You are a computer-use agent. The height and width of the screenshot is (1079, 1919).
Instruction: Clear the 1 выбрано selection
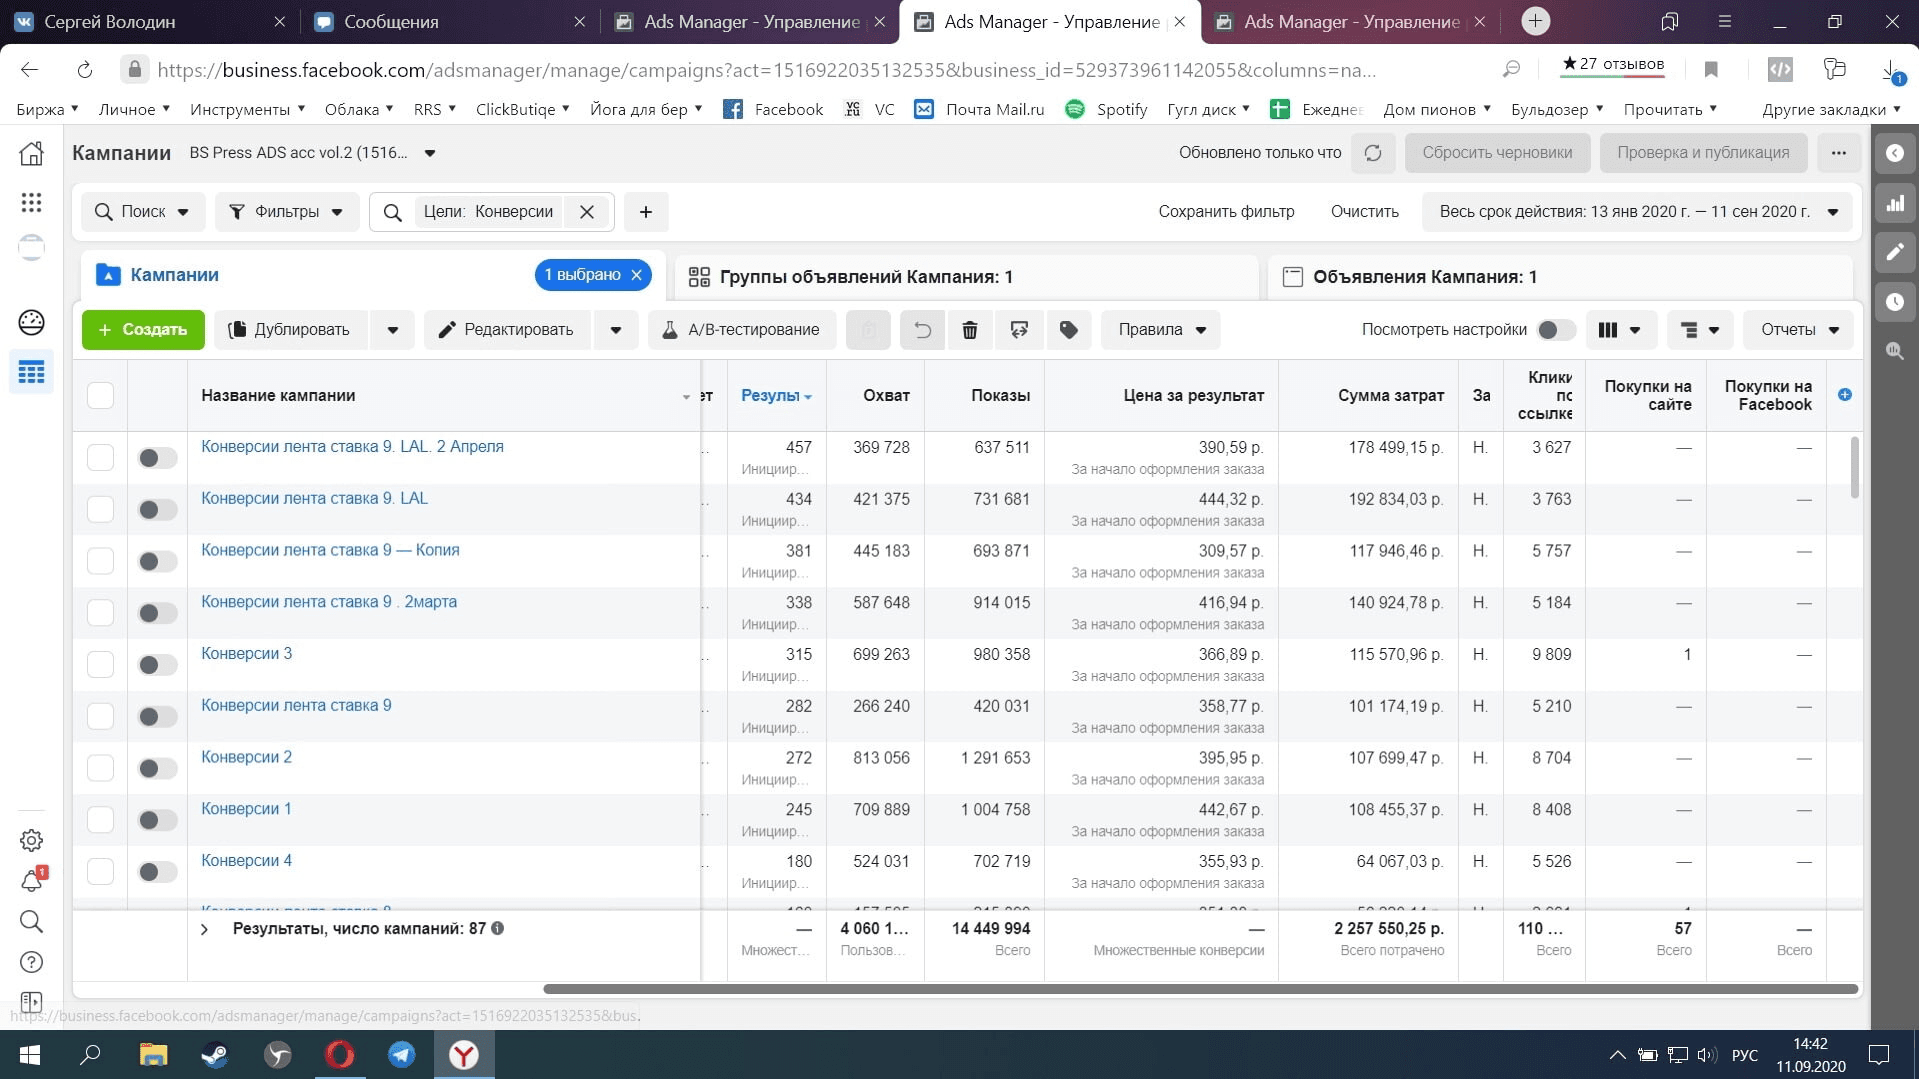[636, 275]
